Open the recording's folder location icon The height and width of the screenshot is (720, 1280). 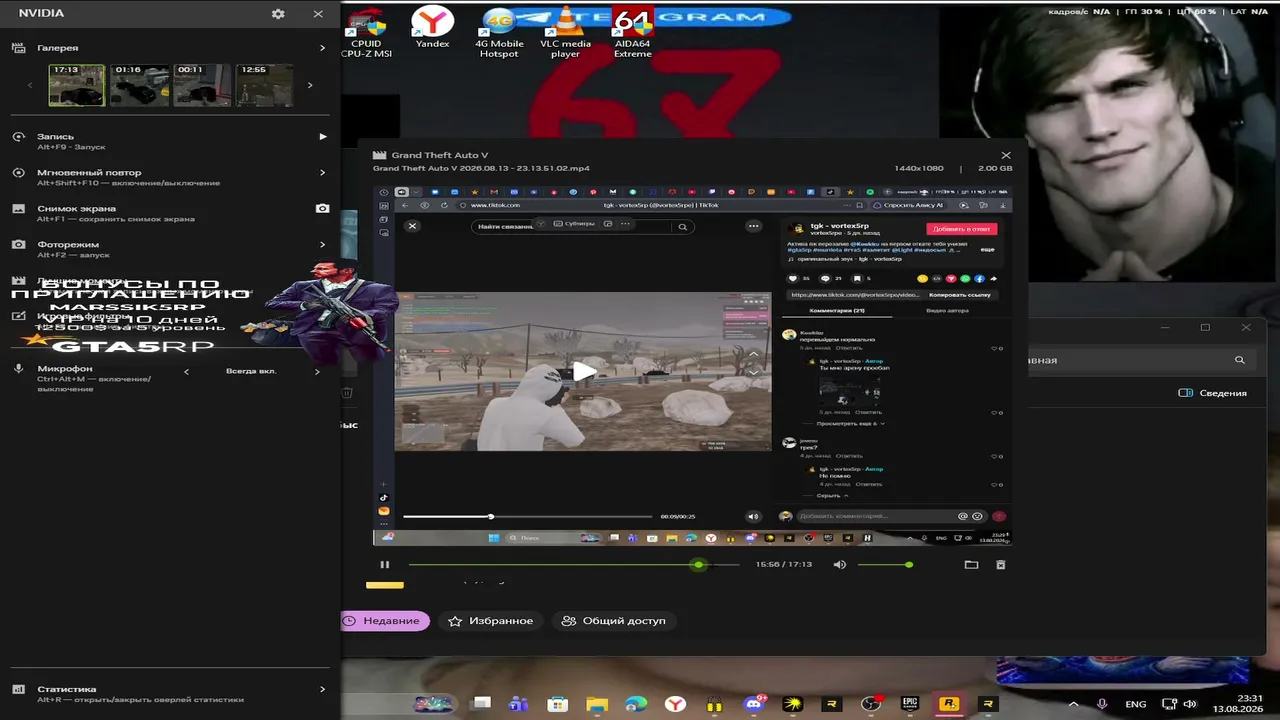click(x=971, y=565)
